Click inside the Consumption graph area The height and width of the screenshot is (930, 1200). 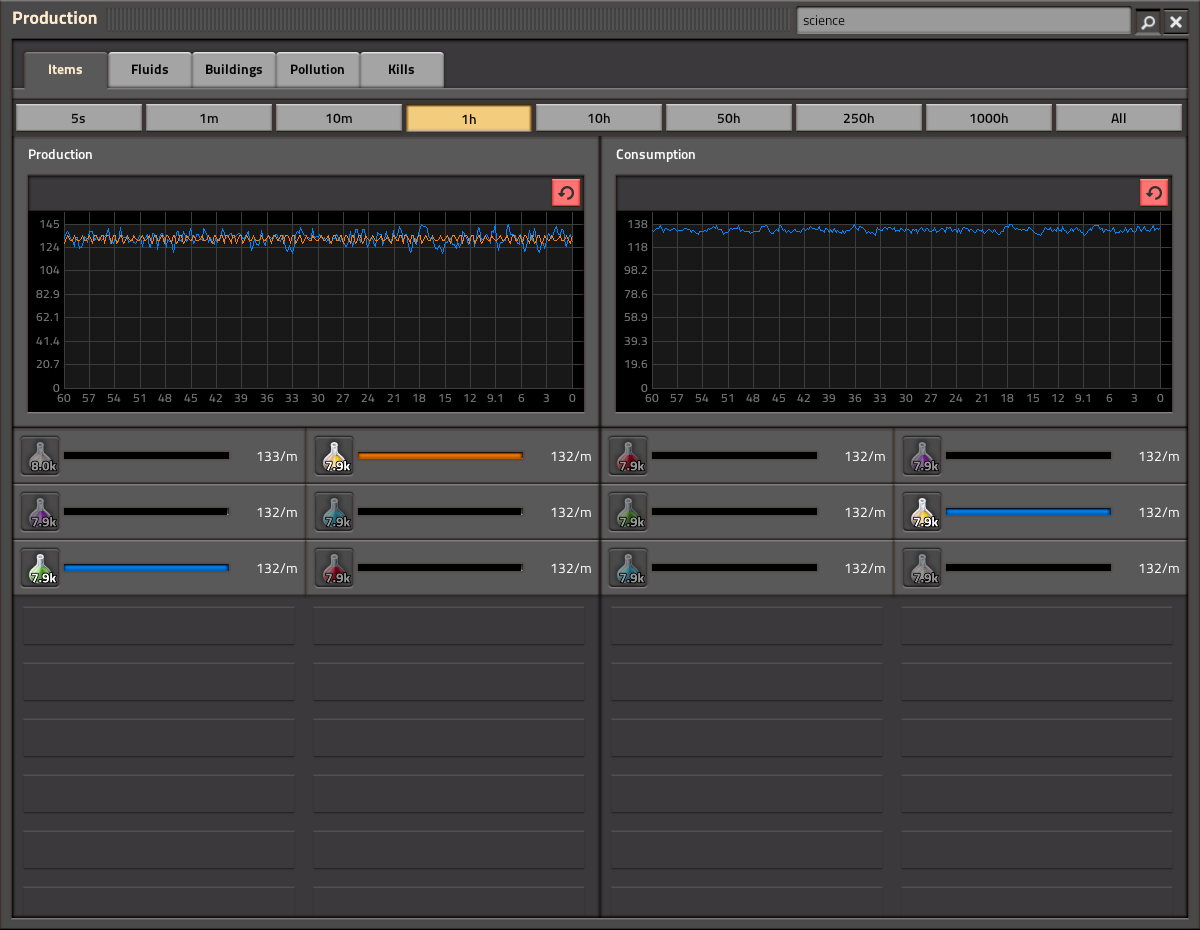[894, 310]
